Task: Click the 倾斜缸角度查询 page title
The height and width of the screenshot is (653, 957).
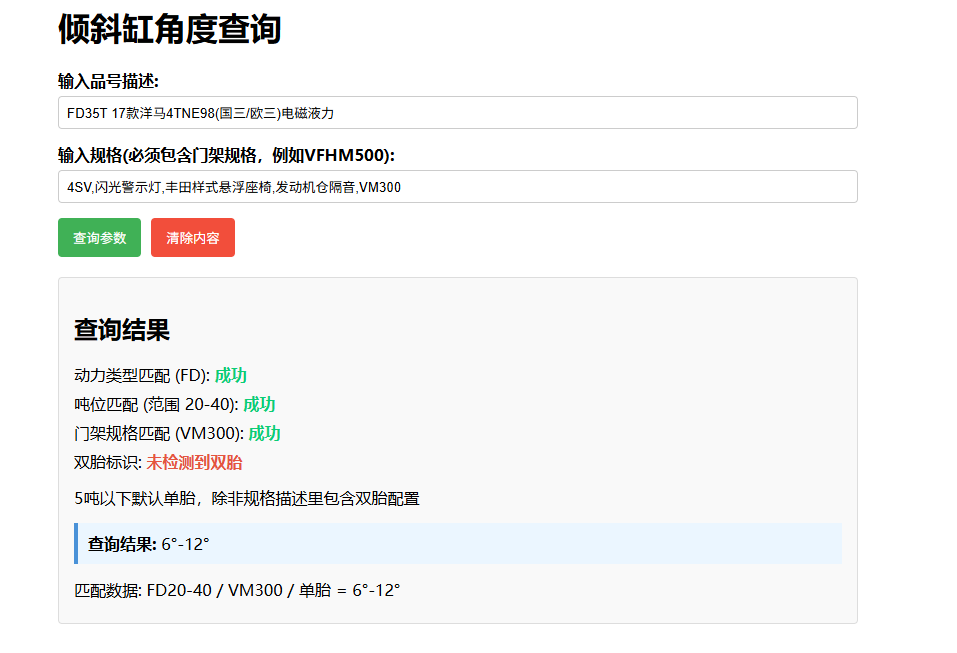Action: 169,30
